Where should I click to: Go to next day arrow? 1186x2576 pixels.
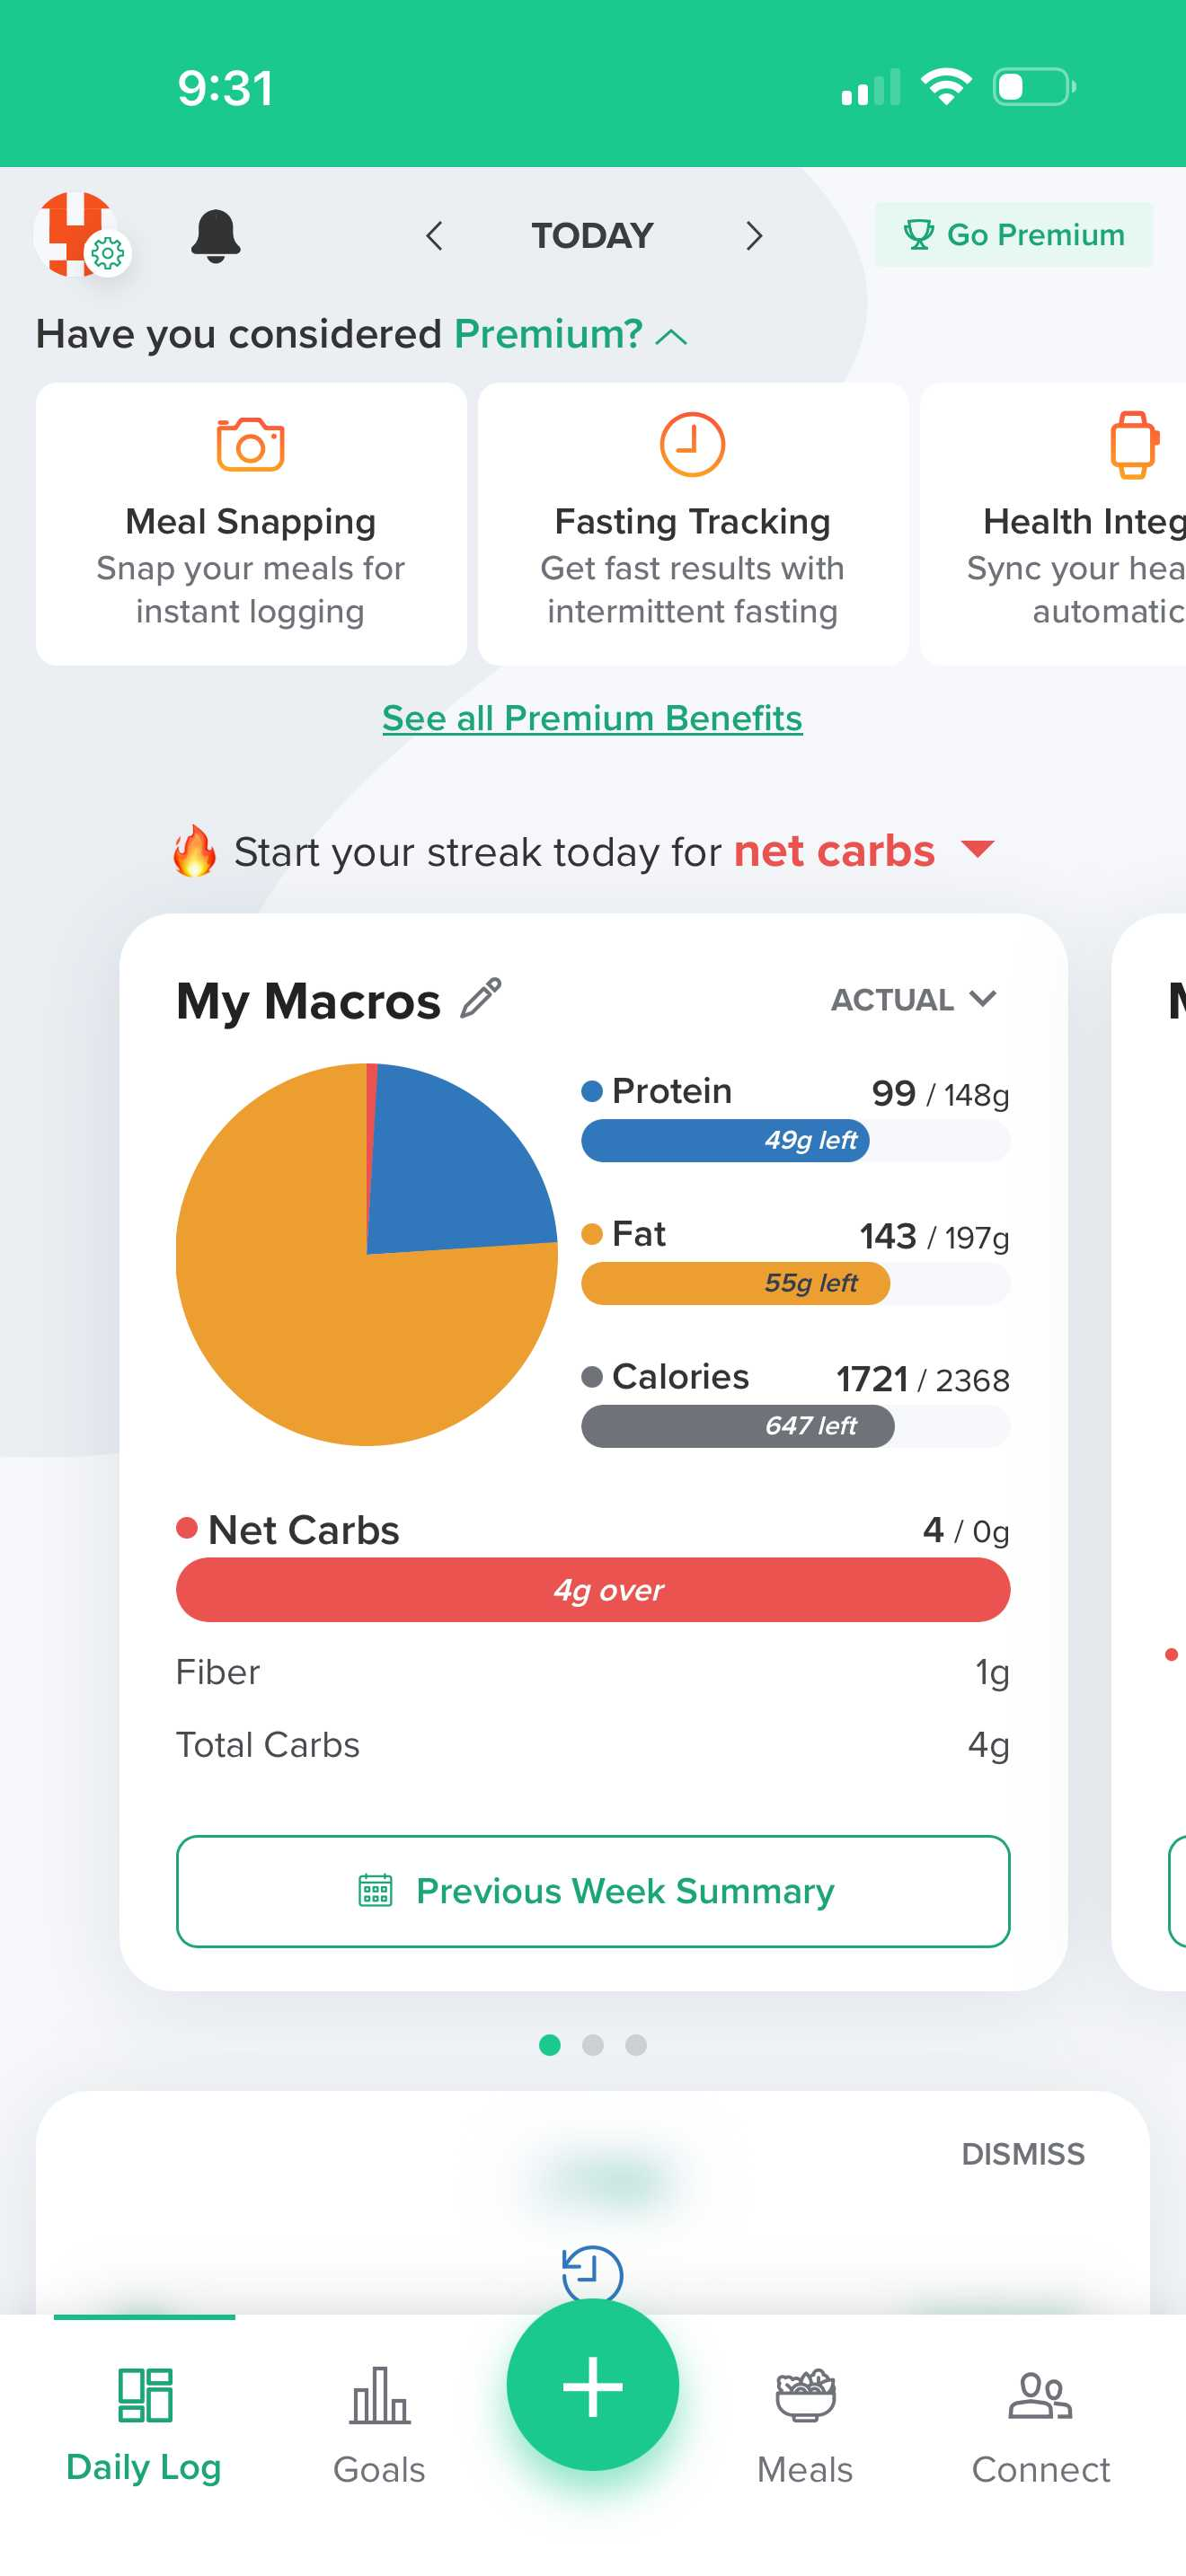click(754, 236)
